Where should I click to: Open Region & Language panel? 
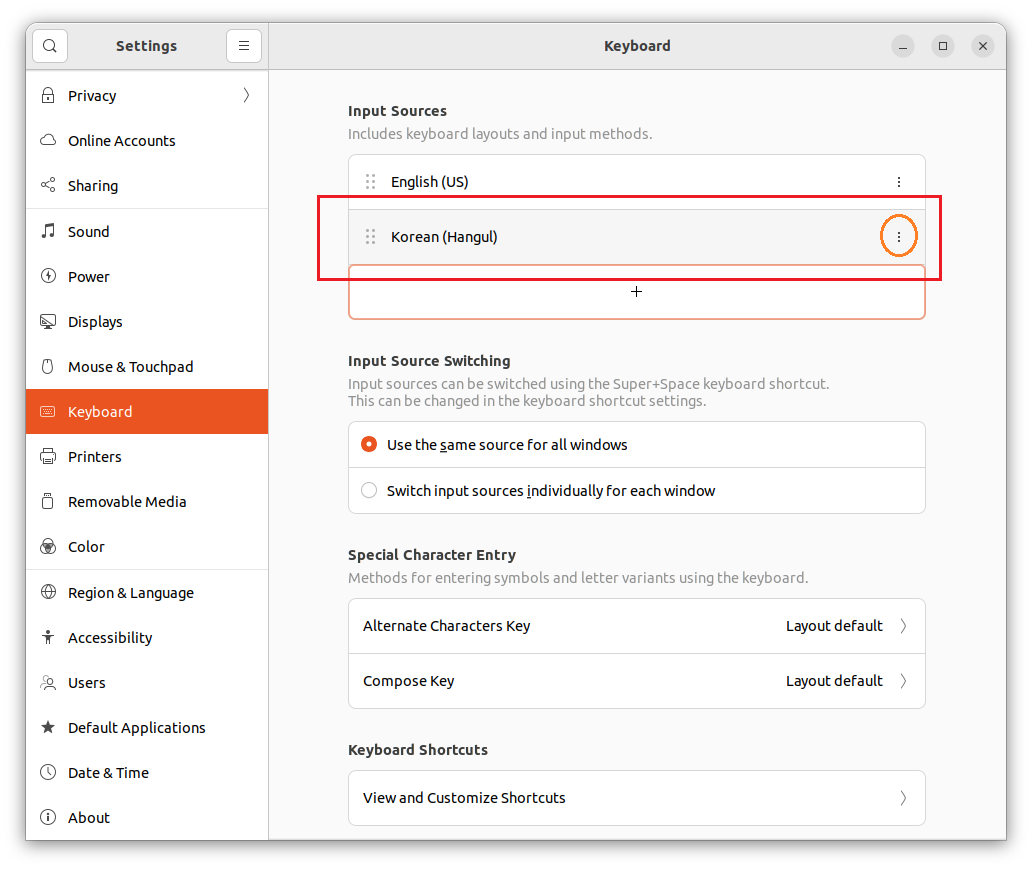click(x=147, y=592)
